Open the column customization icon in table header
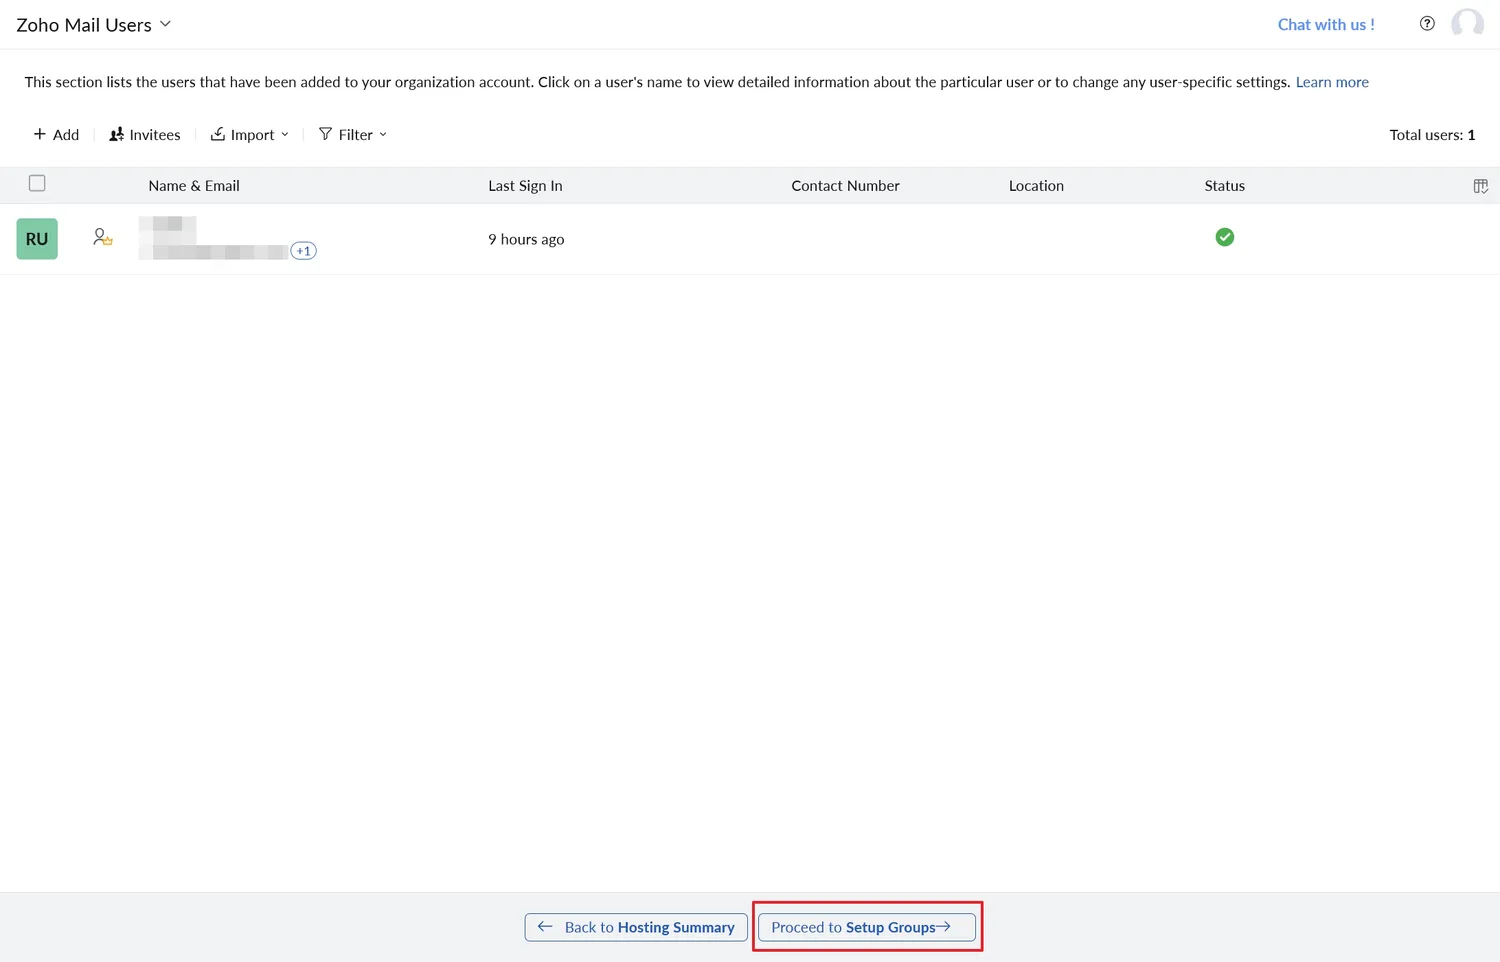Image resolution: width=1500 pixels, height=962 pixels. point(1481,185)
